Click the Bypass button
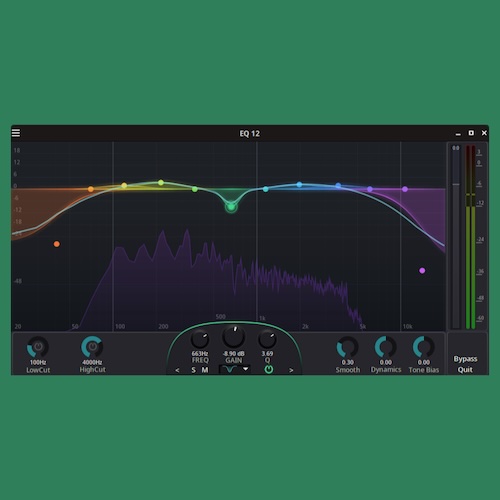This screenshot has width=500, height=500. [465, 359]
